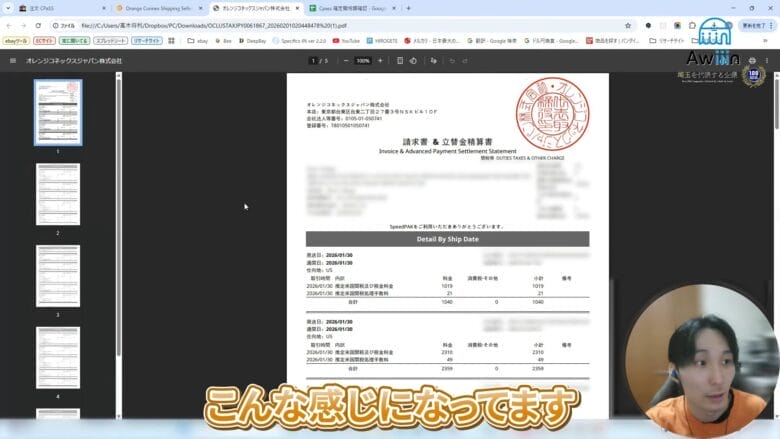Select the オレンジコネックスジャパン株式会社 tab
The height and width of the screenshot is (439, 780).
(255, 8)
